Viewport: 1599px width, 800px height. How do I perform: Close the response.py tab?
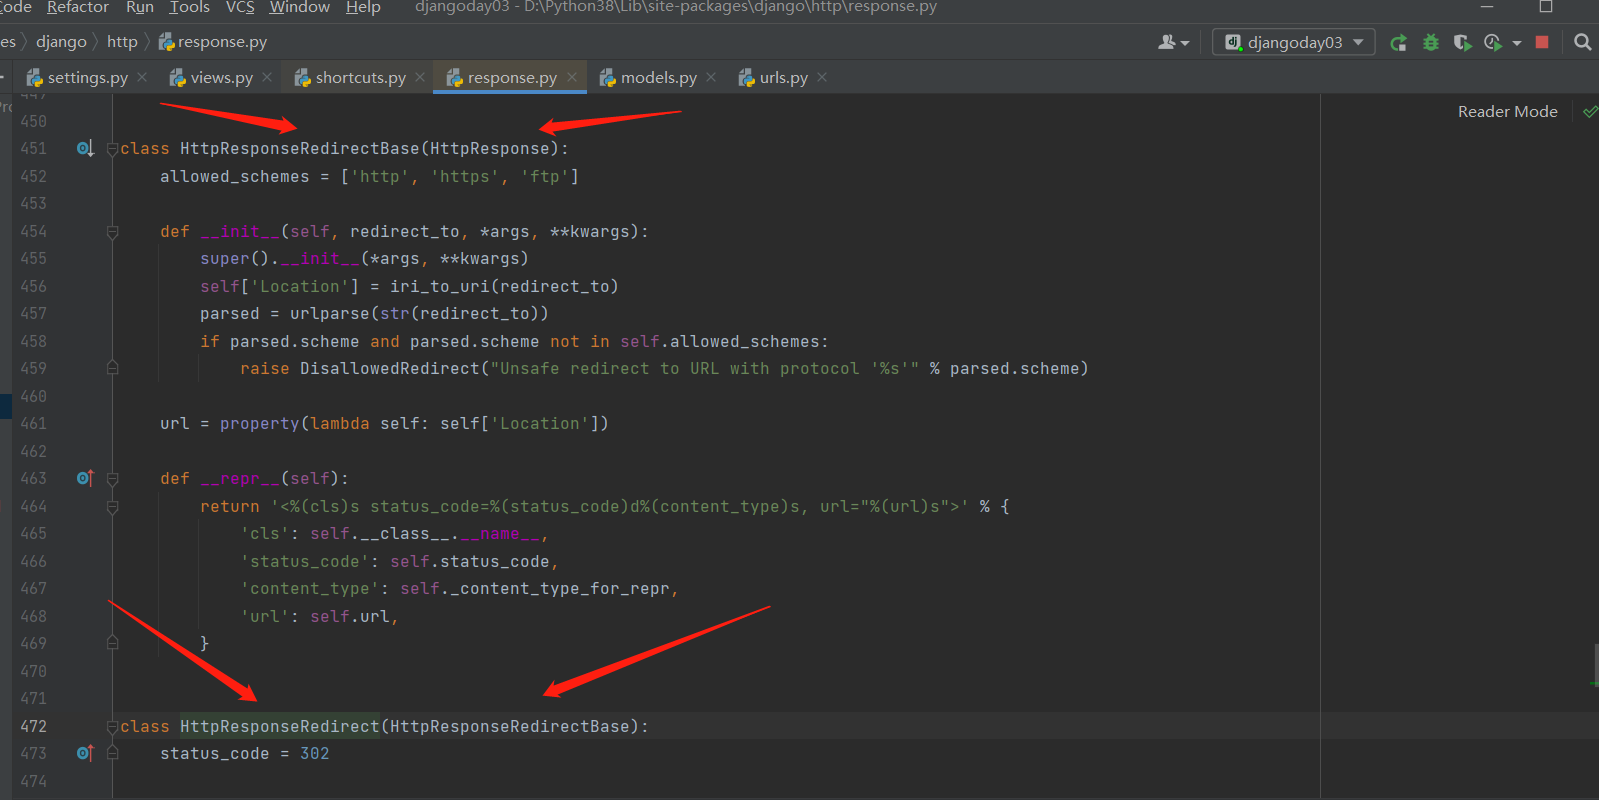click(572, 77)
